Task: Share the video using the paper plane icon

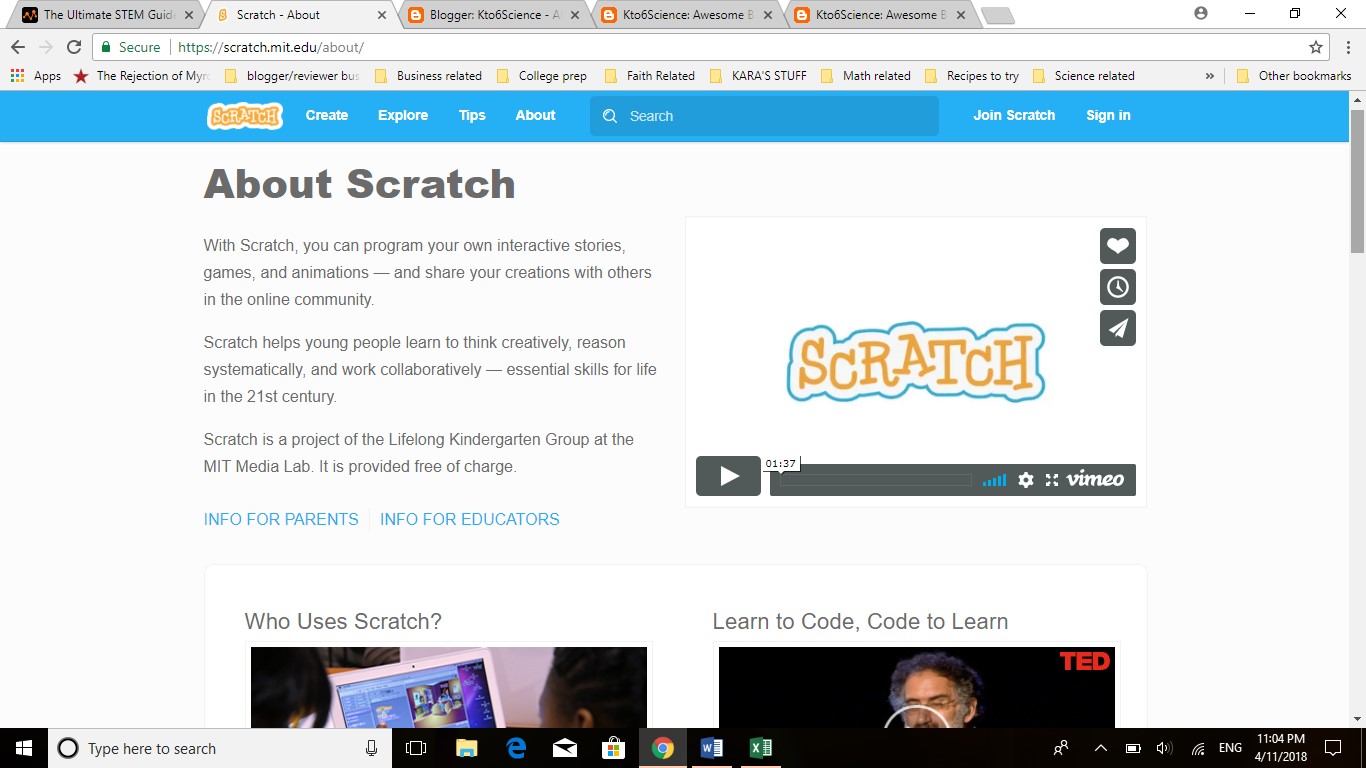Action: (1117, 328)
